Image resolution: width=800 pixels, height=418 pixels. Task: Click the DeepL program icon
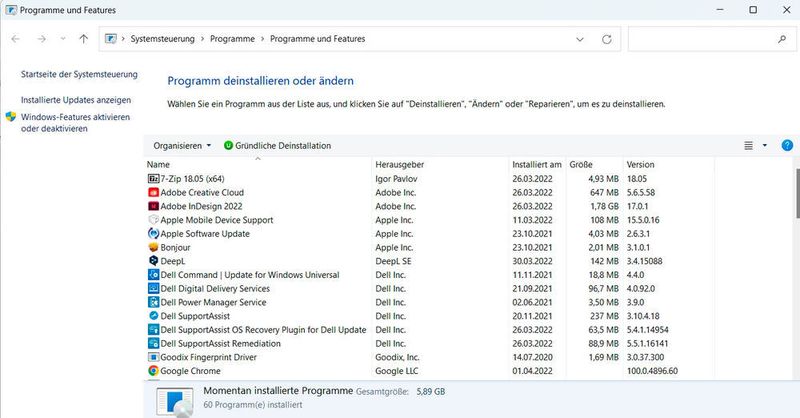(153, 261)
